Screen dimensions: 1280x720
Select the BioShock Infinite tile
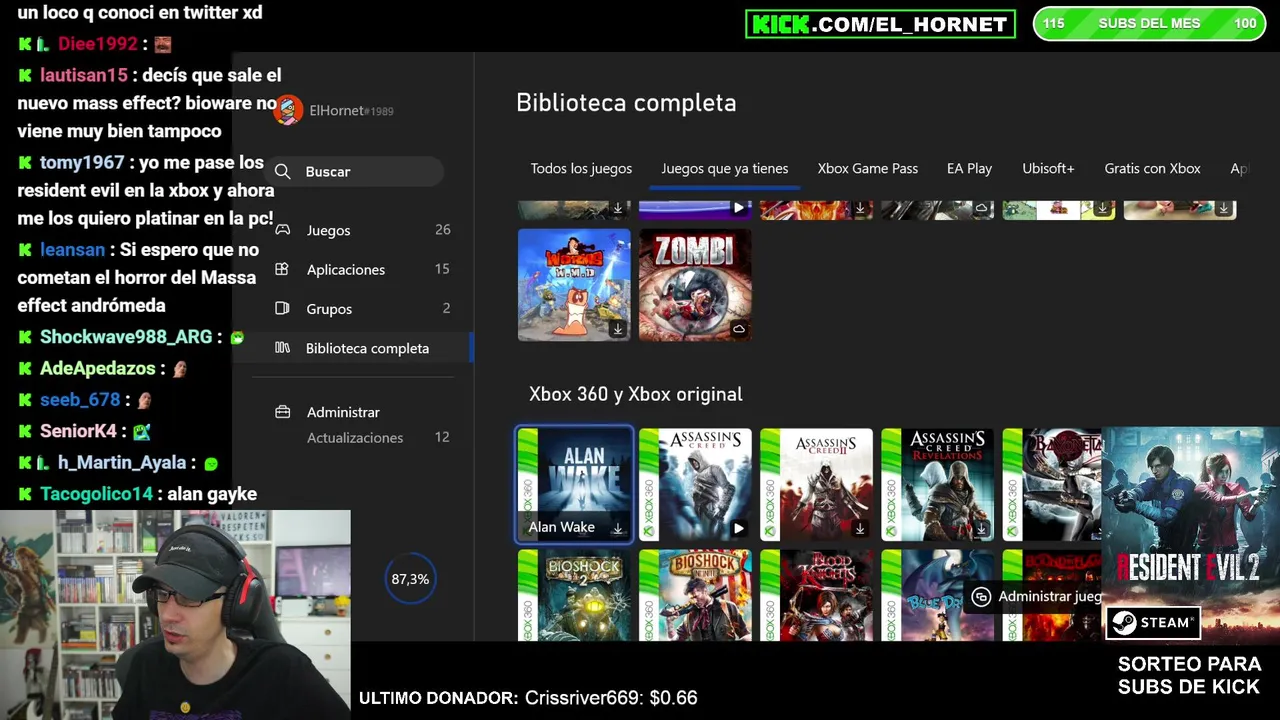695,595
